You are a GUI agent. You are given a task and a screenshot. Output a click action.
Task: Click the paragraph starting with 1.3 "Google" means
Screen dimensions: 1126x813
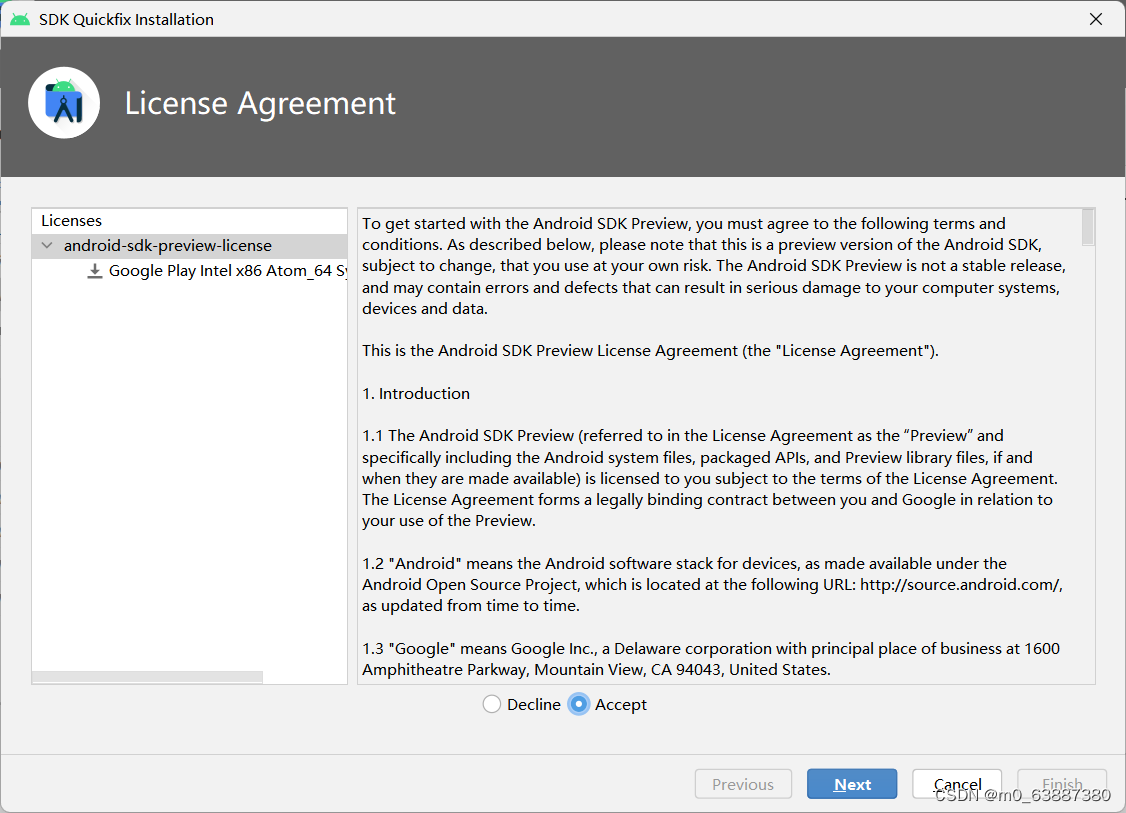[x=711, y=659]
